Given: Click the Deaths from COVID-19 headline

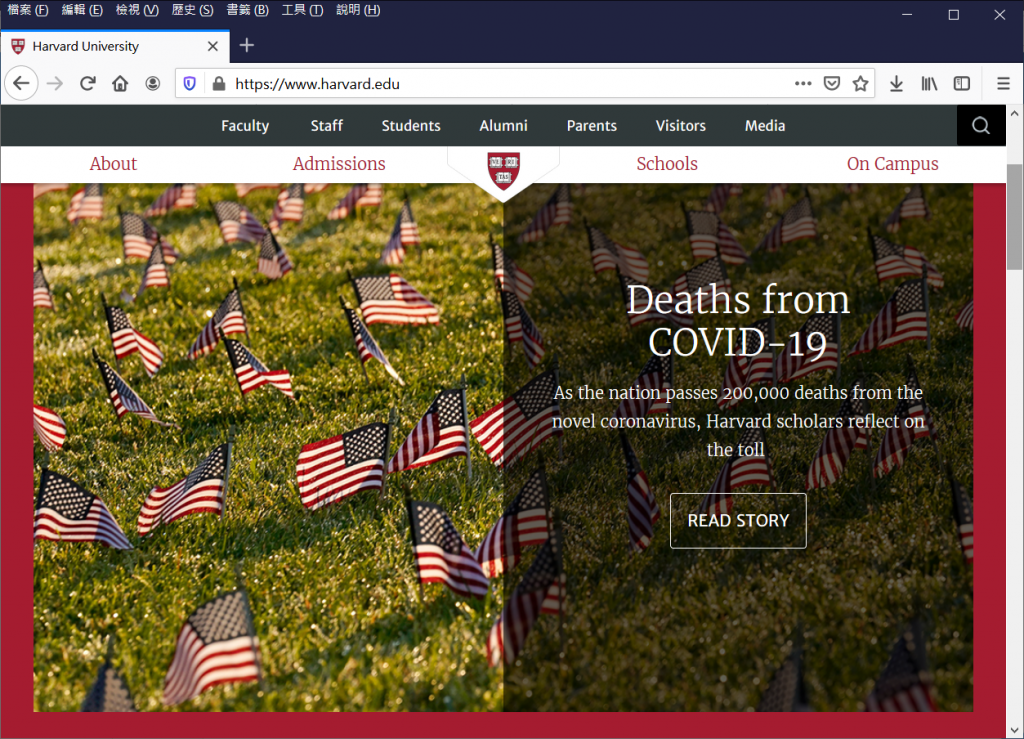Looking at the screenshot, I should pyautogui.click(x=738, y=321).
